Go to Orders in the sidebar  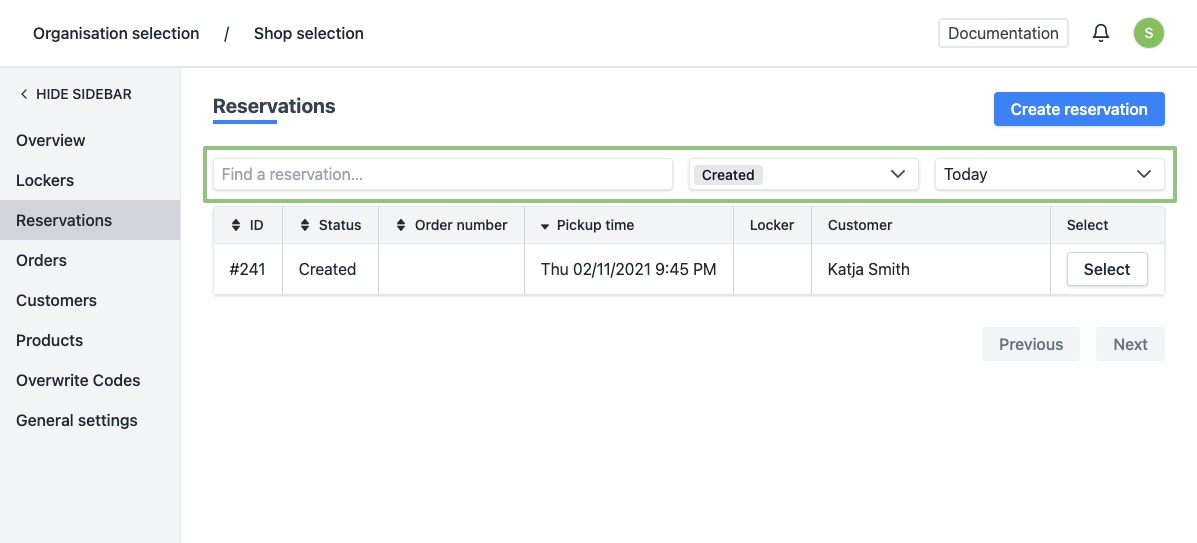[x=41, y=260]
